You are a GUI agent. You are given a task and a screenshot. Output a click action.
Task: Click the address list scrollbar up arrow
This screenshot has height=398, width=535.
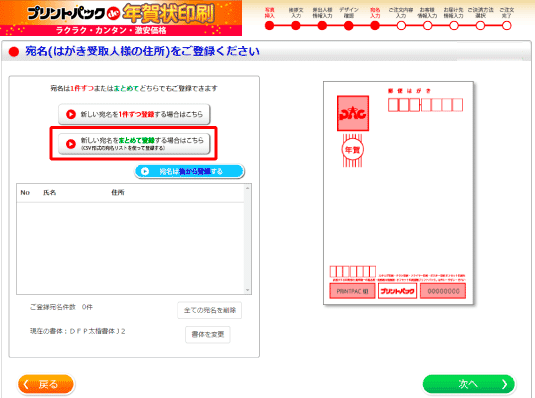tap(248, 188)
